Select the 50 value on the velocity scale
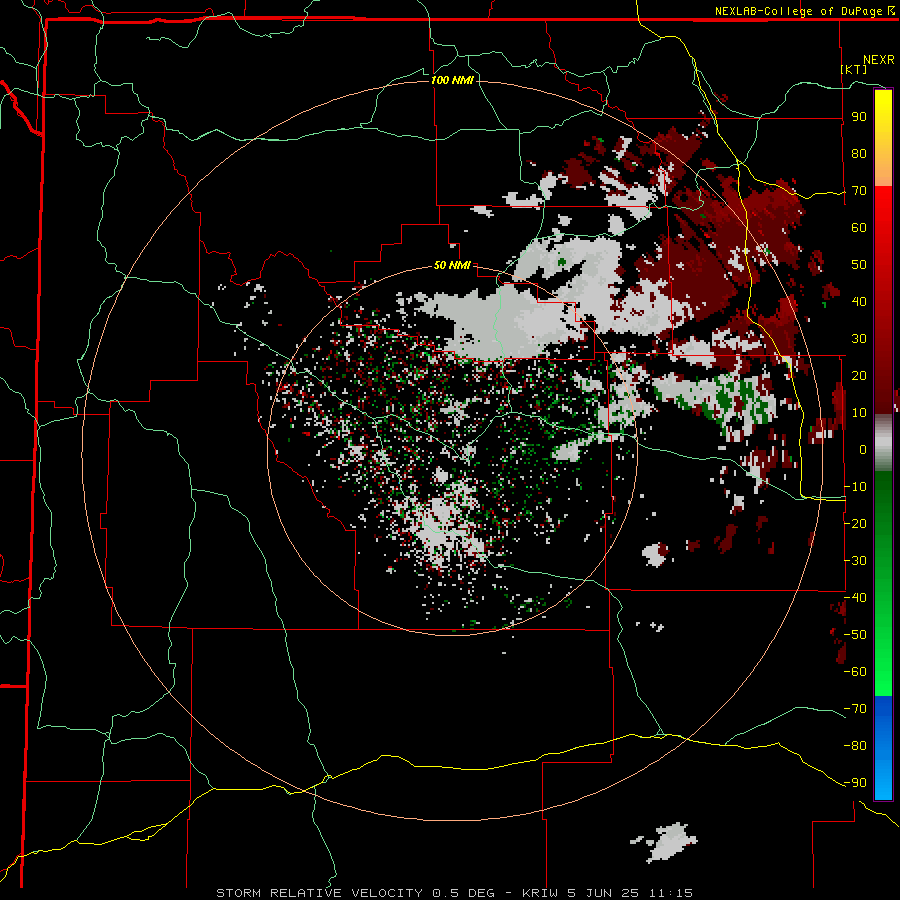Screen dimensions: 900x900 point(859,265)
